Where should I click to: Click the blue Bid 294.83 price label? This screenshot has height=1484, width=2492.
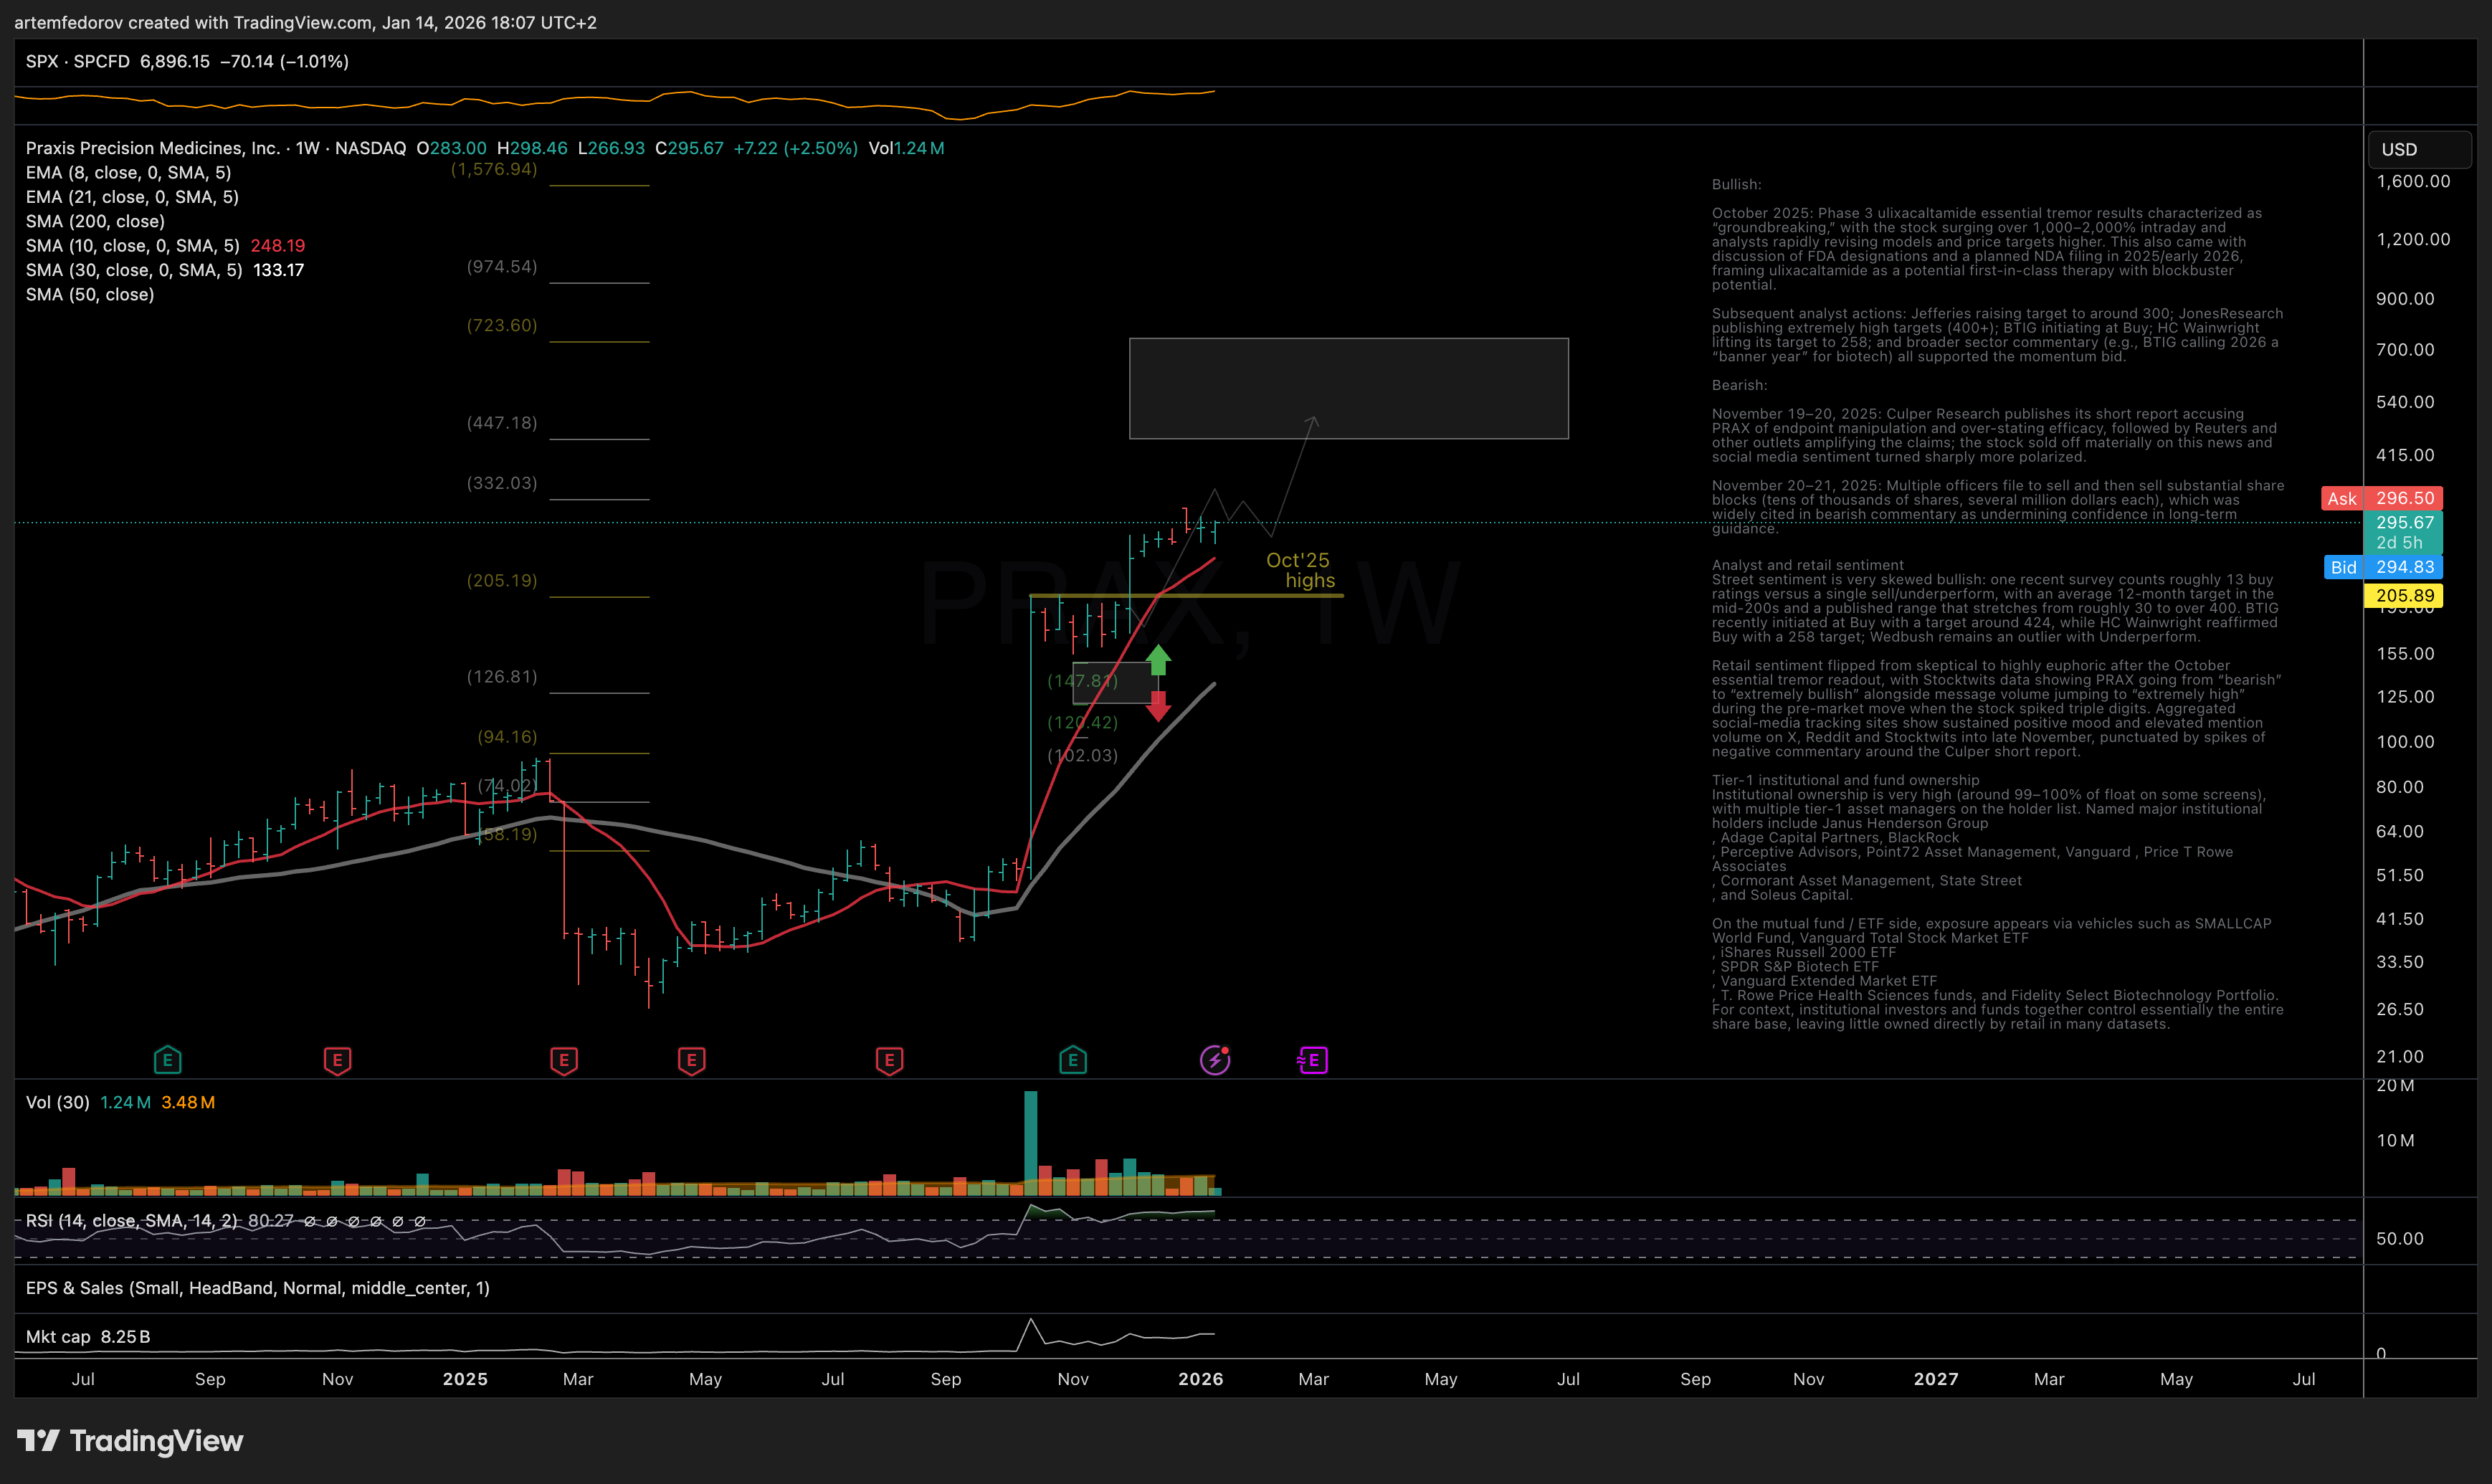point(2383,567)
